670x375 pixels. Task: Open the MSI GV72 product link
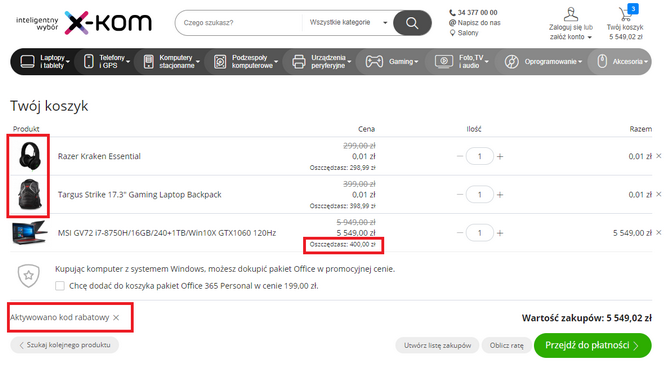click(x=167, y=233)
